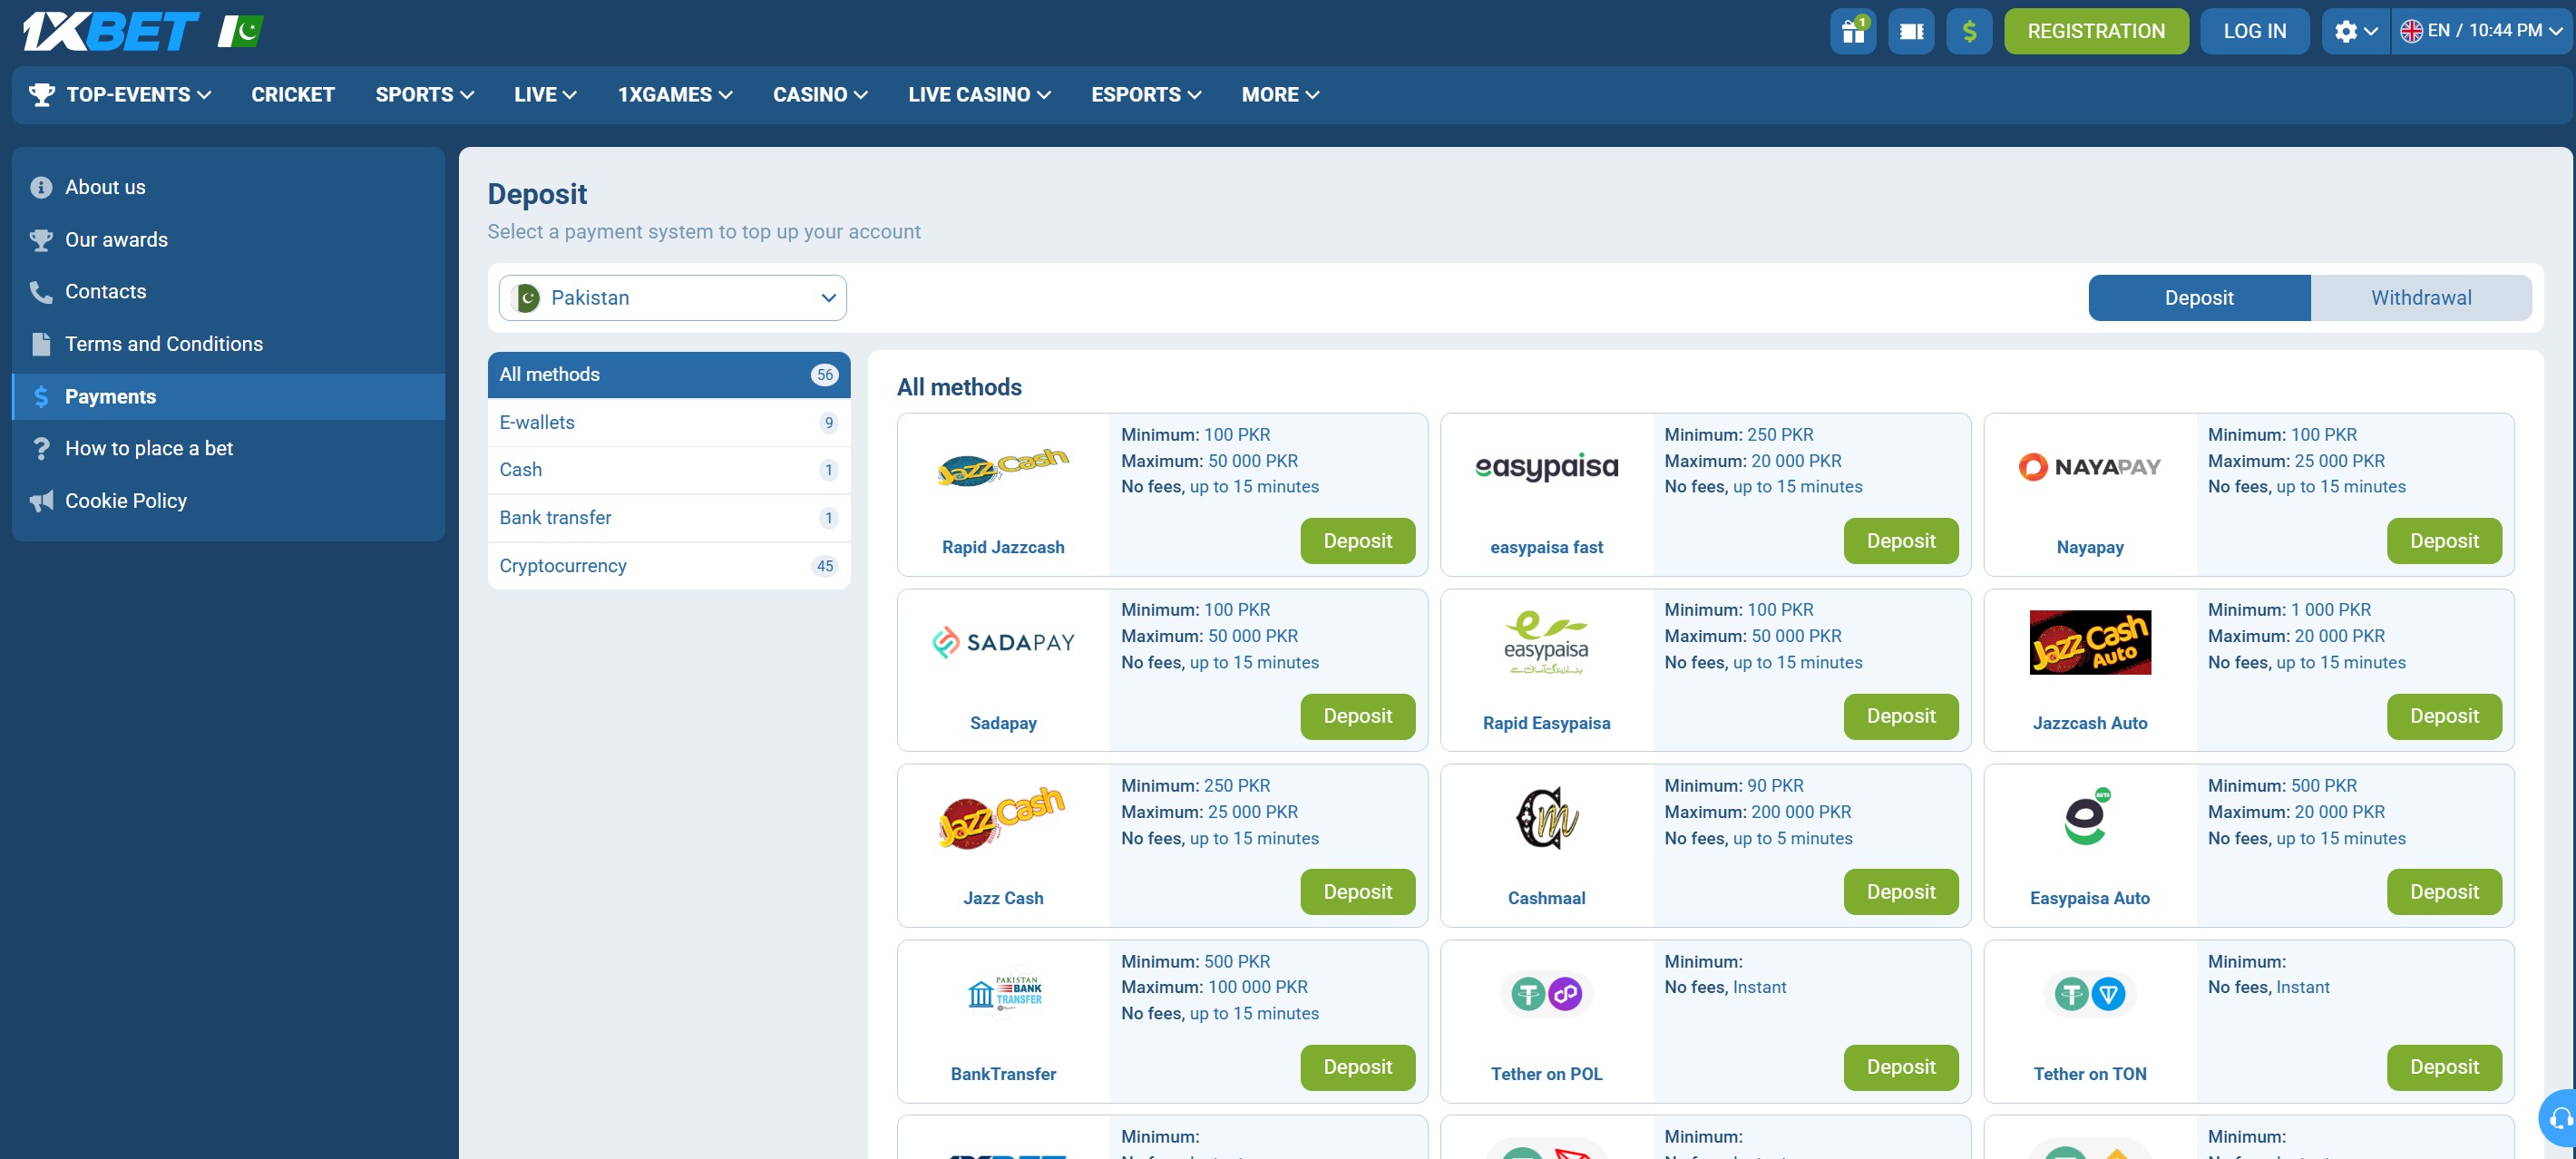
Task: Expand the SPORTS menu
Action: (424, 95)
